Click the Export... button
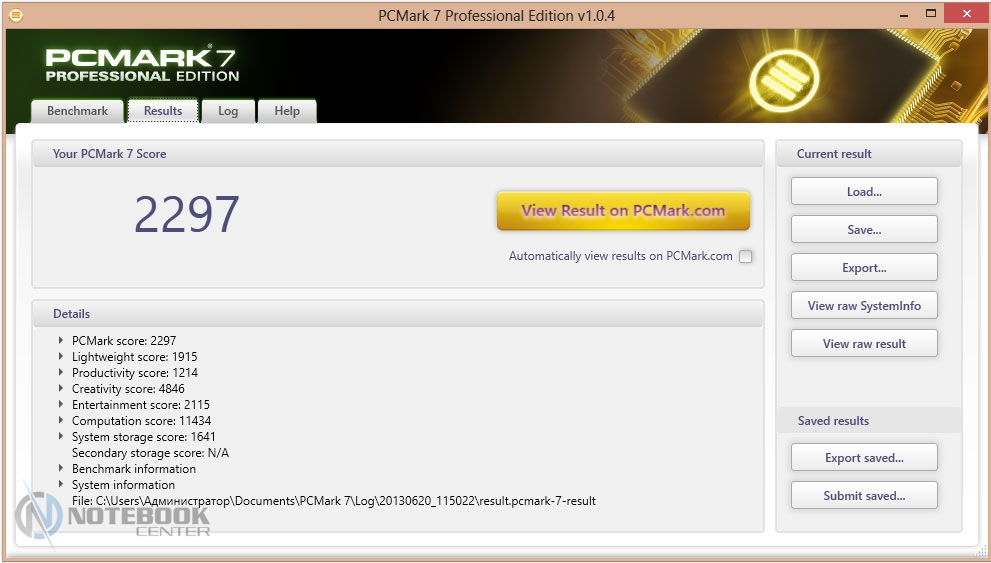The height and width of the screenshot is (563, 991). click(x=864, y=268)
